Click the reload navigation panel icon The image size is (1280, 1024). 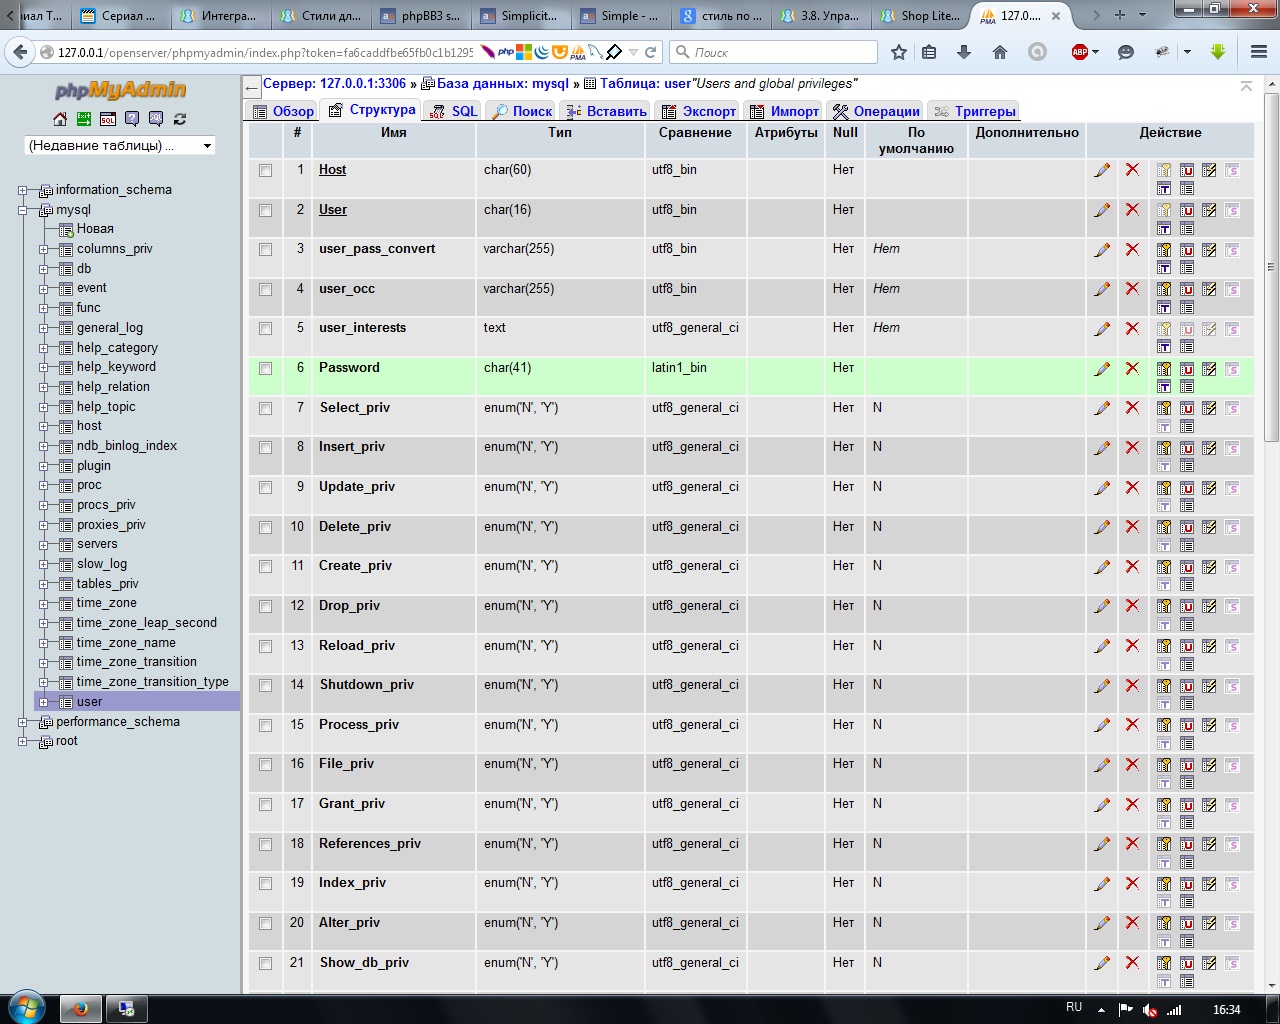tap(180, 119)
